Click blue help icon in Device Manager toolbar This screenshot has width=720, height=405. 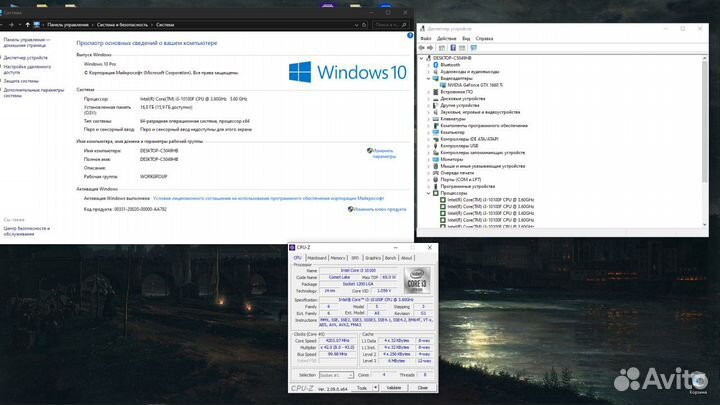coord(453,48)
